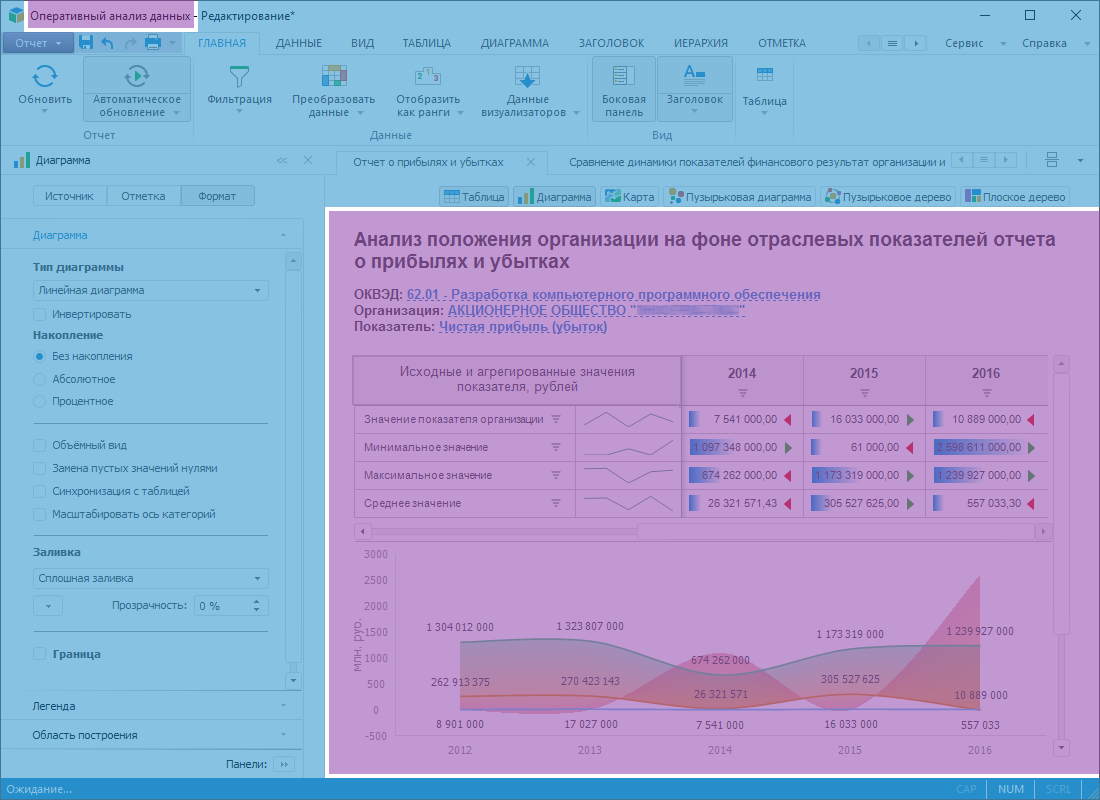Open the Фильтрация funnel tool
Image resolution: width=1100 pixels, height=800 pixels.
click(x=239, y=76)
